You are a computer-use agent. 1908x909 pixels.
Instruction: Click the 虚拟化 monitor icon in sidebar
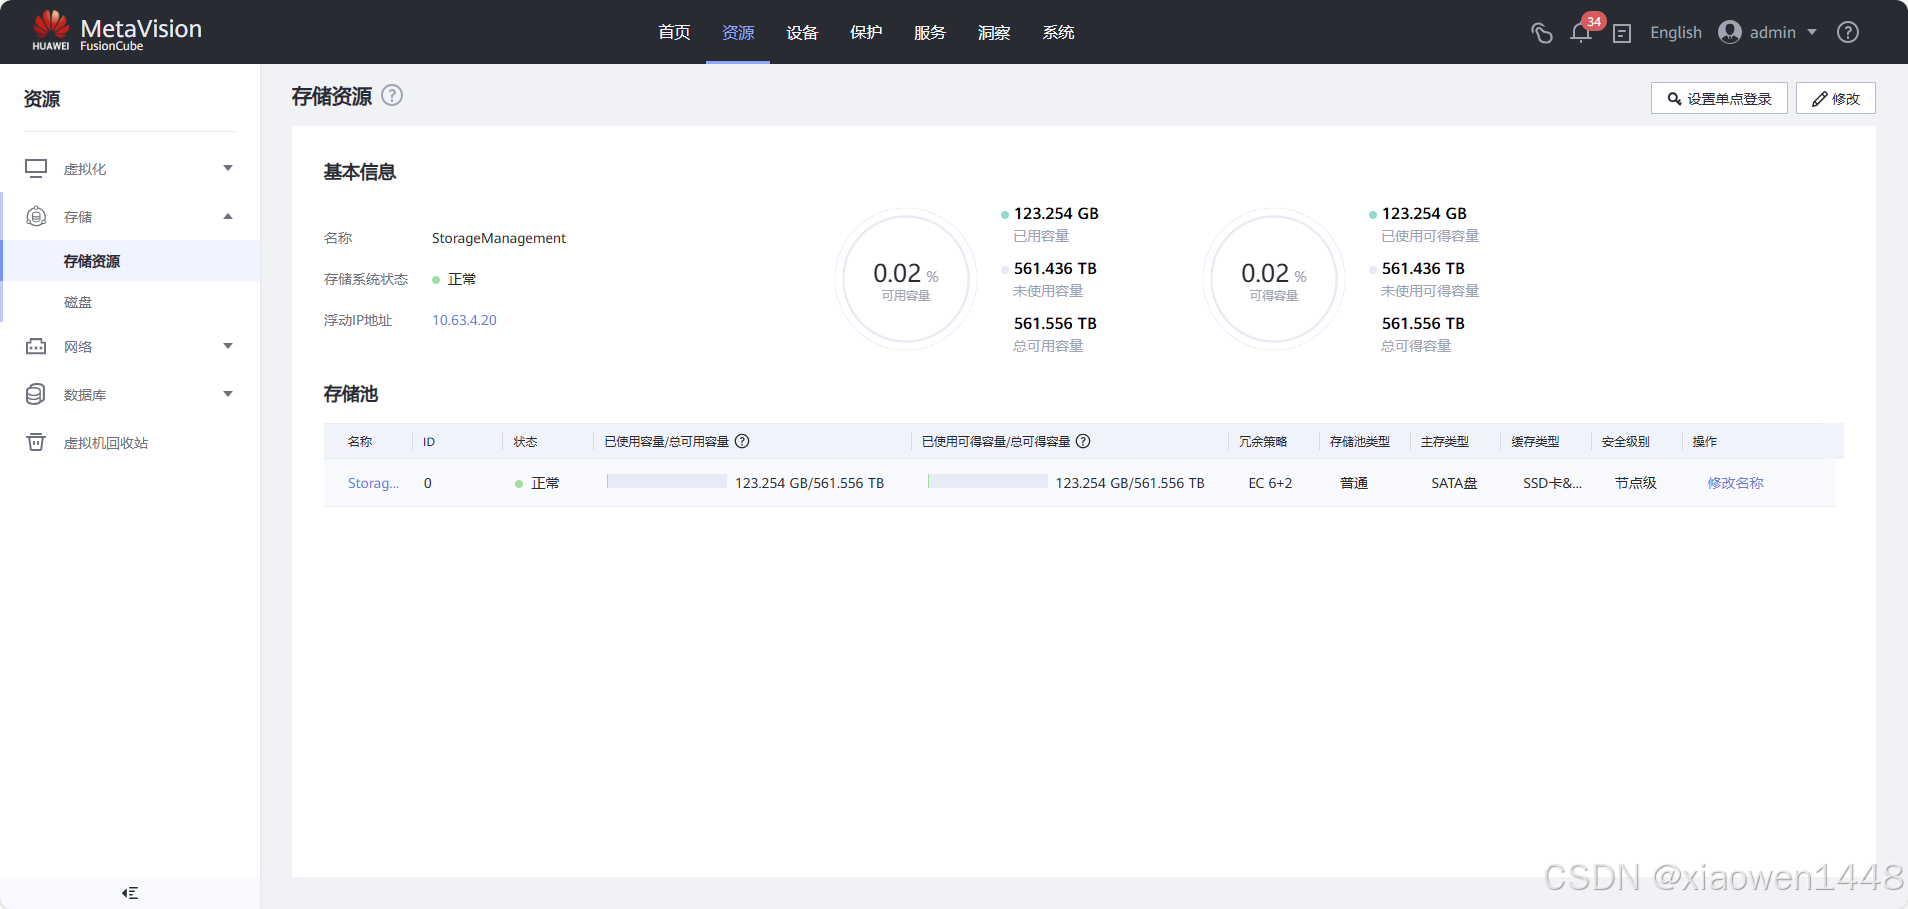click(x=36, y=168)
